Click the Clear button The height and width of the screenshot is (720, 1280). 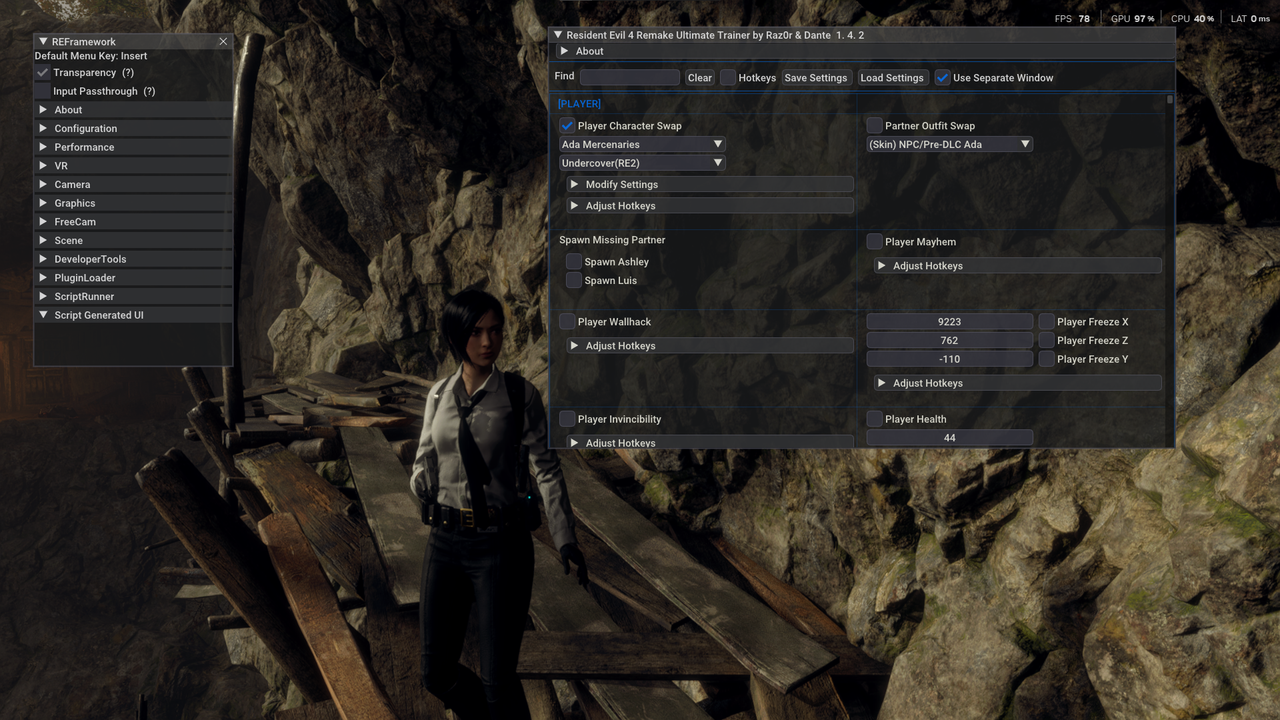pos(700,77)
